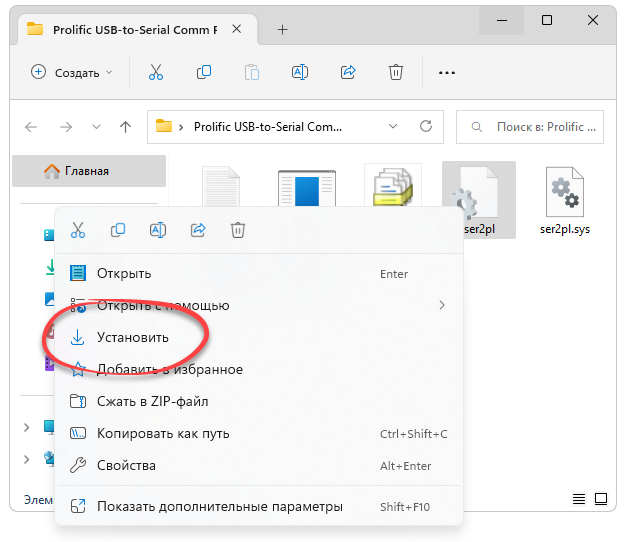Click the Delete icon in the context menu
This screenshot has width=627, height=542.
pos(238,230)
